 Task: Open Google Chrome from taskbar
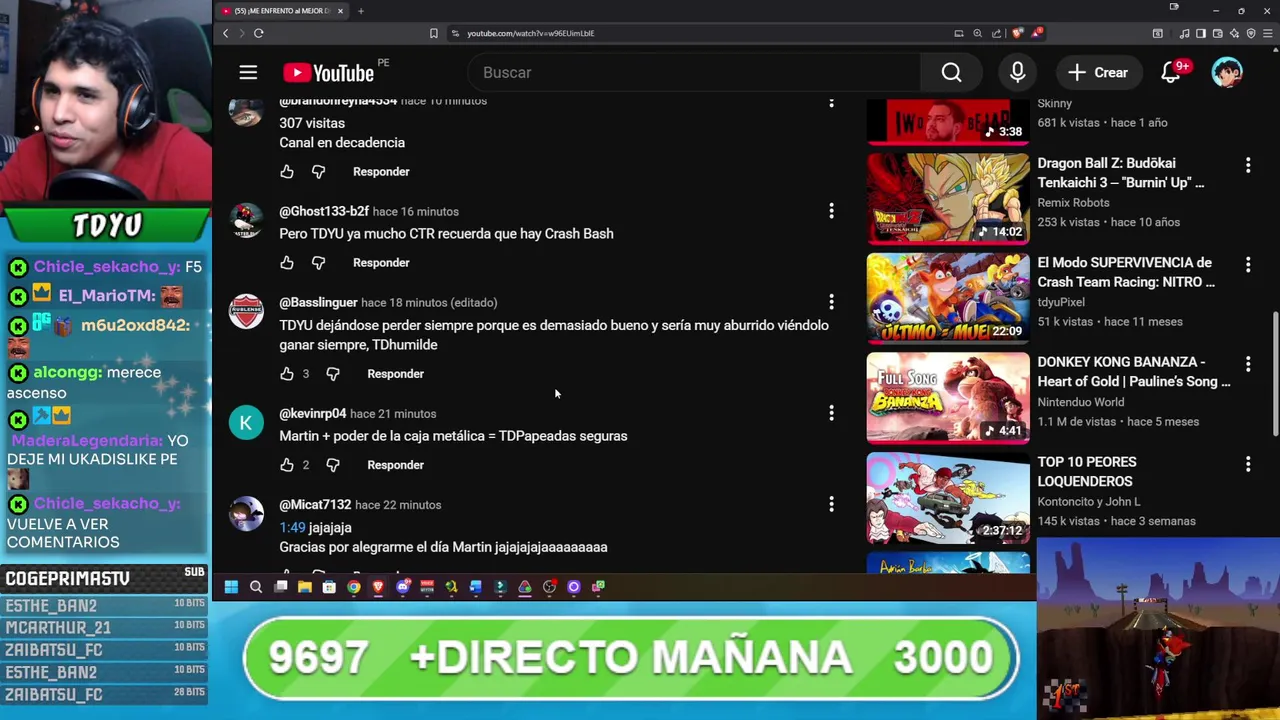[x=354, y=587]
